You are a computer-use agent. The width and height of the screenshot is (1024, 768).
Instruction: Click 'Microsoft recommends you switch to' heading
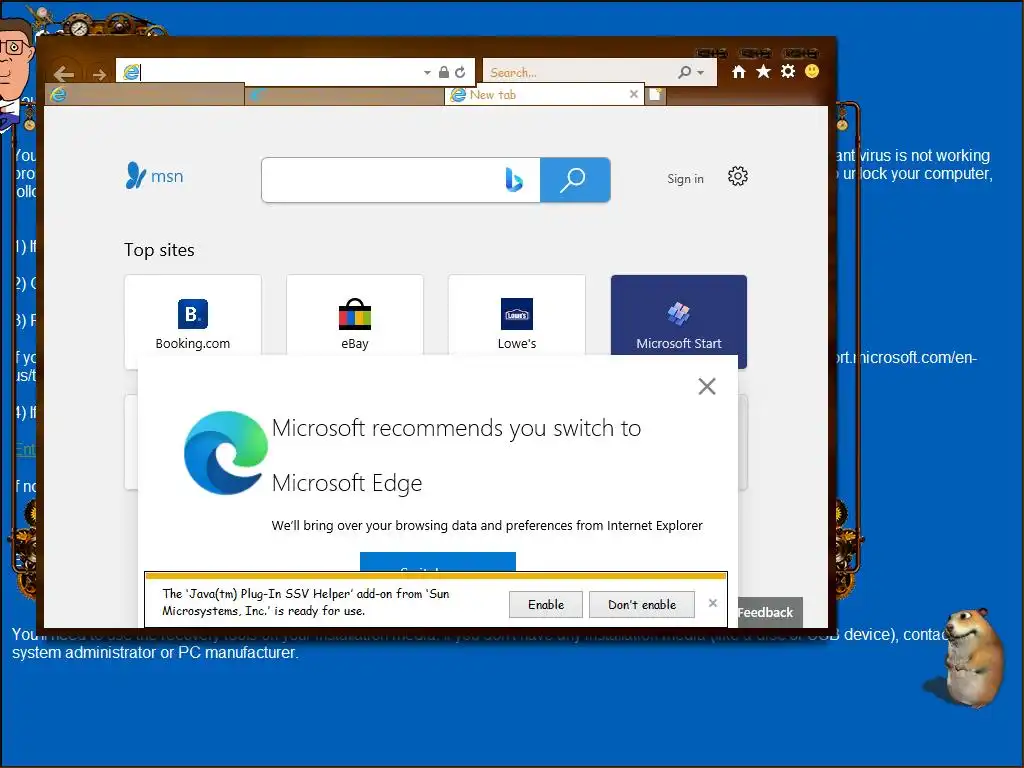[x=456, y=428]
